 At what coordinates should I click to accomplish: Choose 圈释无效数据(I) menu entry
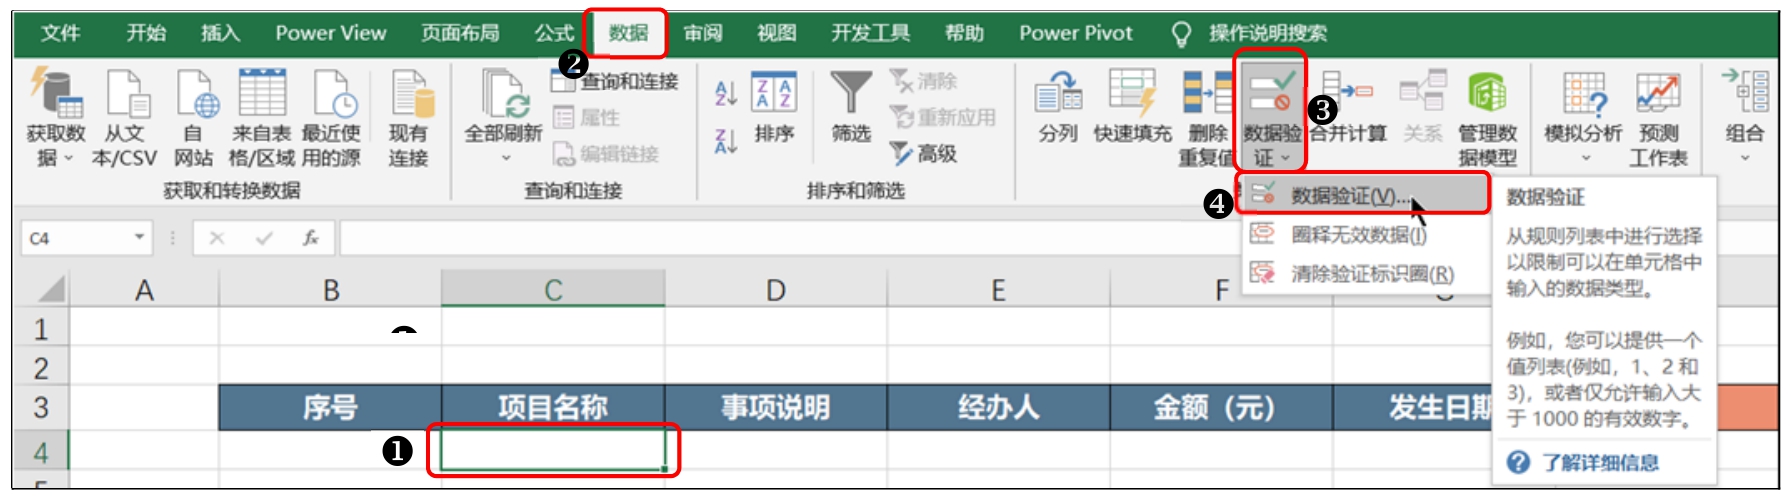[1364, 235]
